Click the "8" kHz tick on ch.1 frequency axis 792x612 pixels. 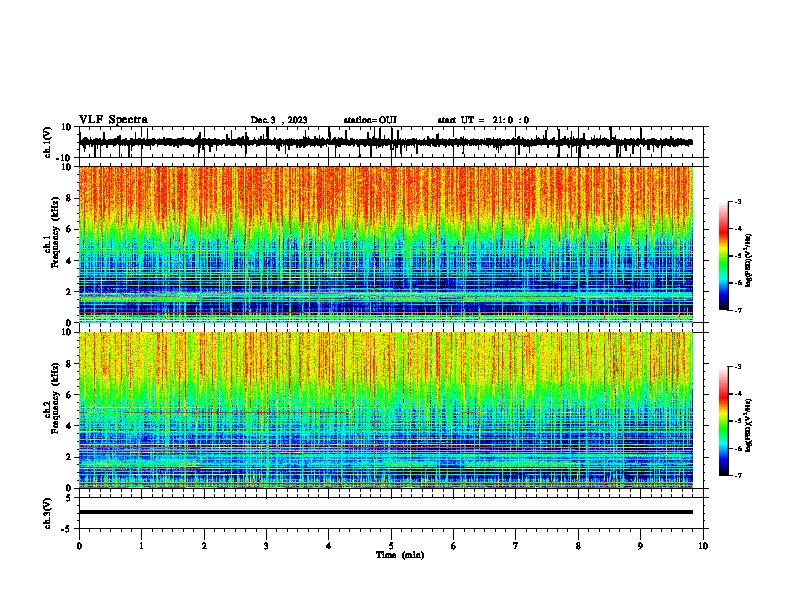click(x=70, y=198)
